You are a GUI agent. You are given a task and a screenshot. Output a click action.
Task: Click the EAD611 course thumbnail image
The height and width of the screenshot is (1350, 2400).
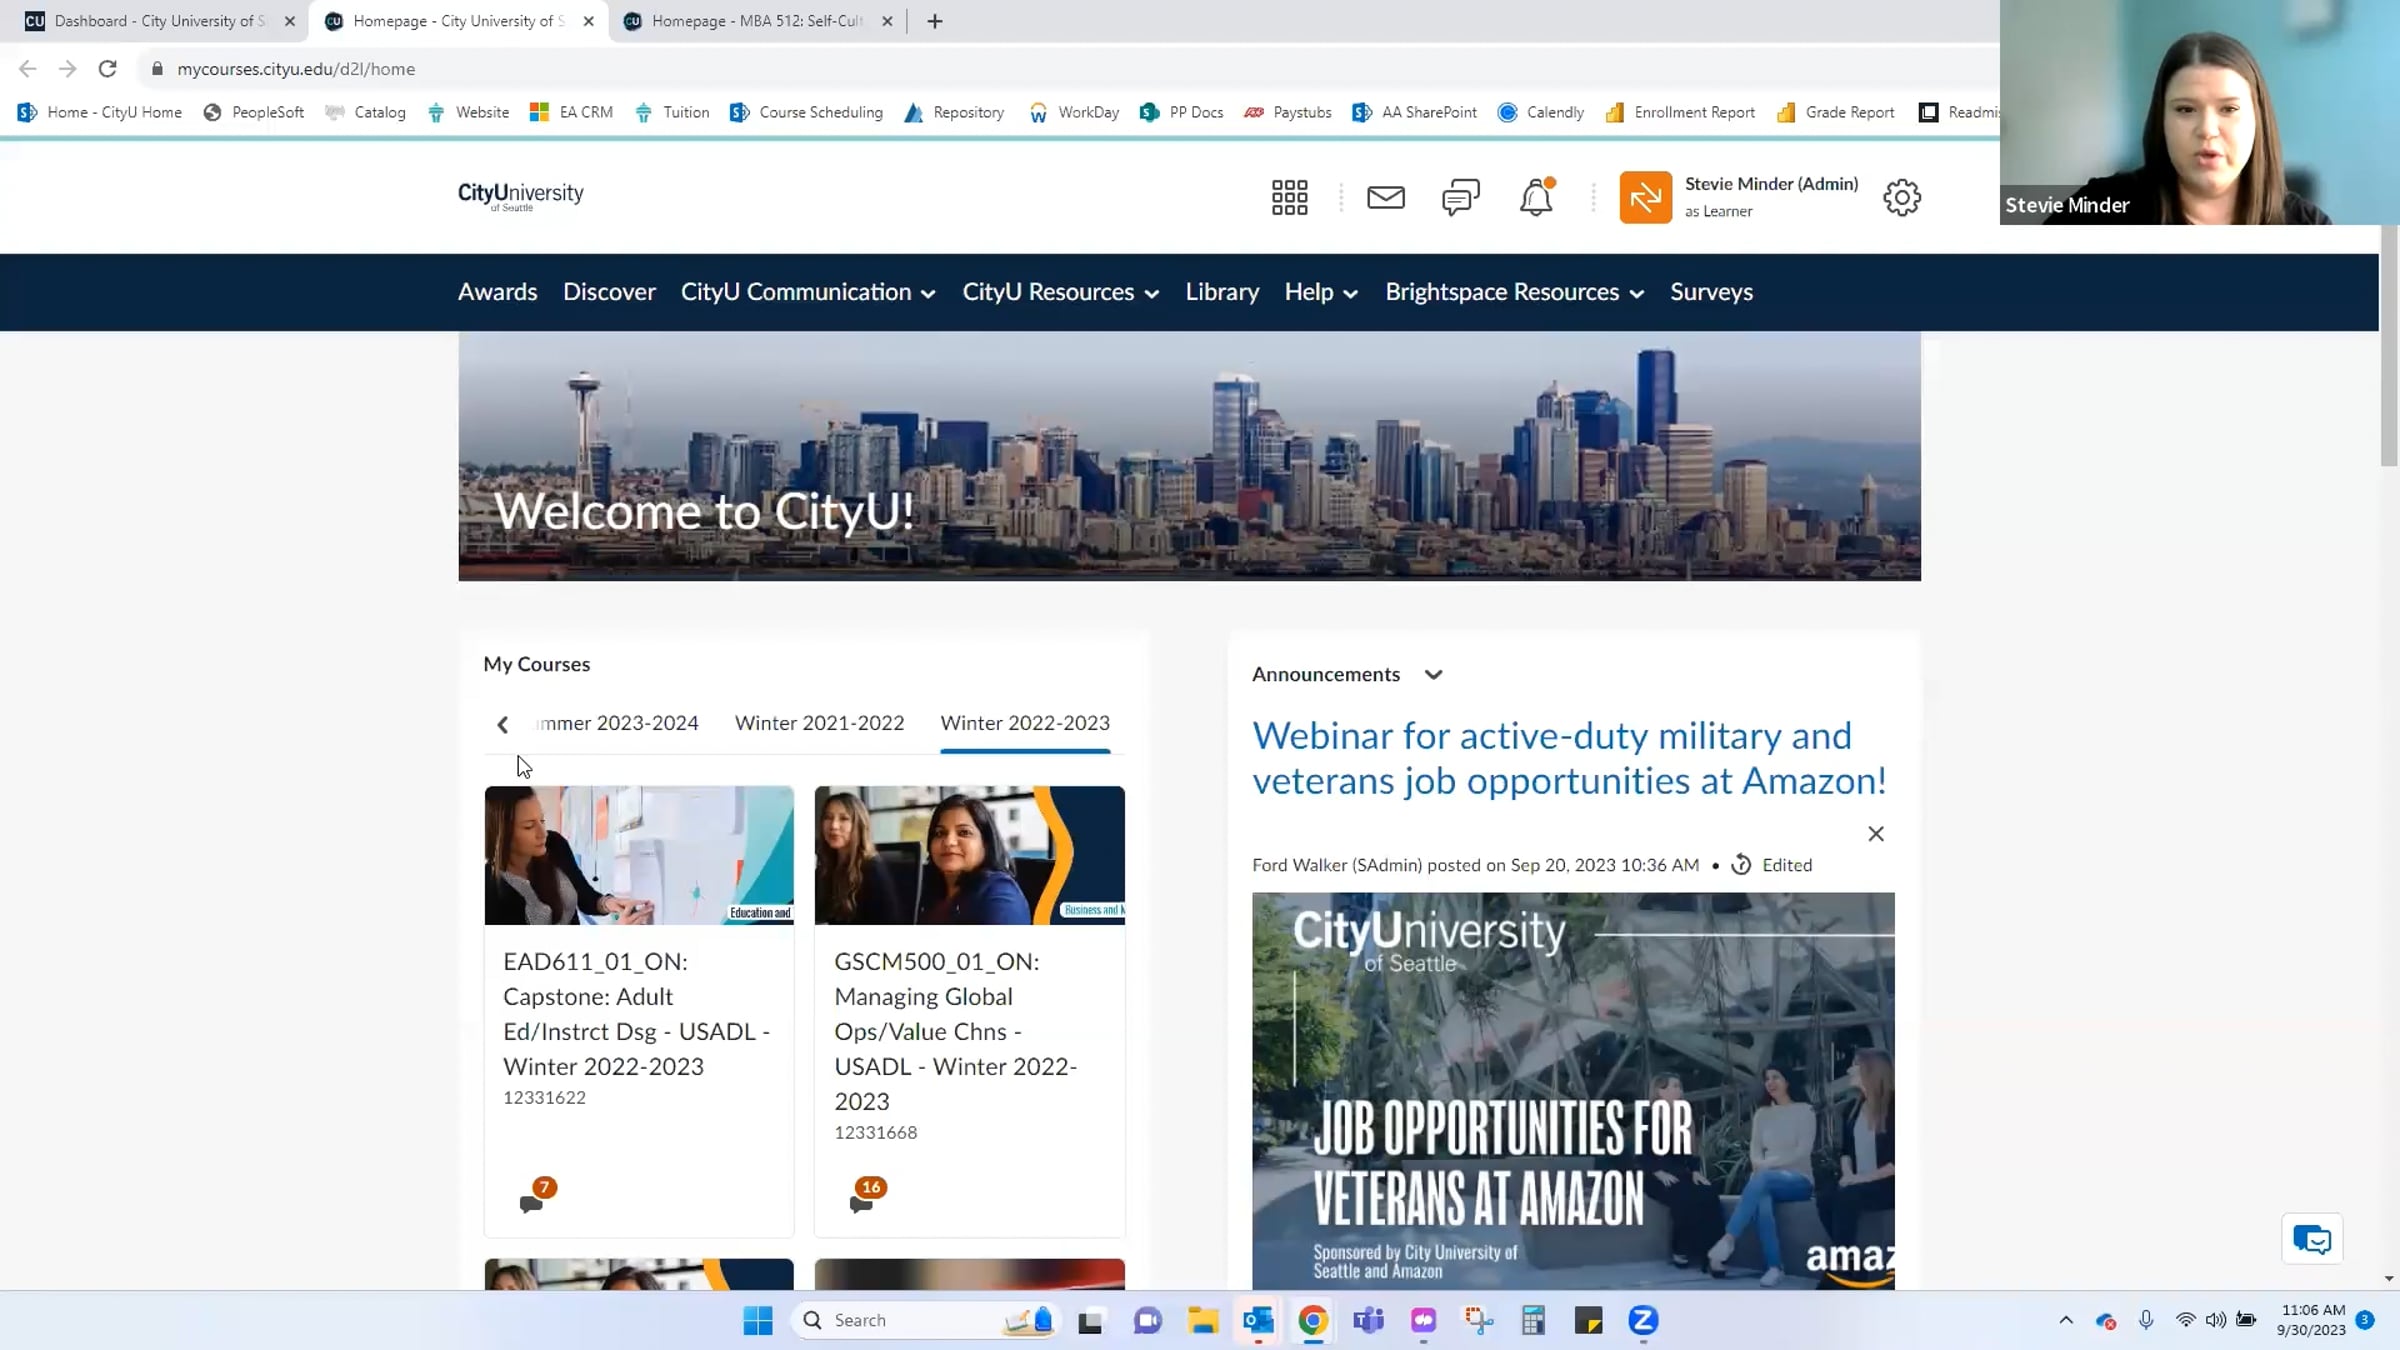[x=639, y=855]
